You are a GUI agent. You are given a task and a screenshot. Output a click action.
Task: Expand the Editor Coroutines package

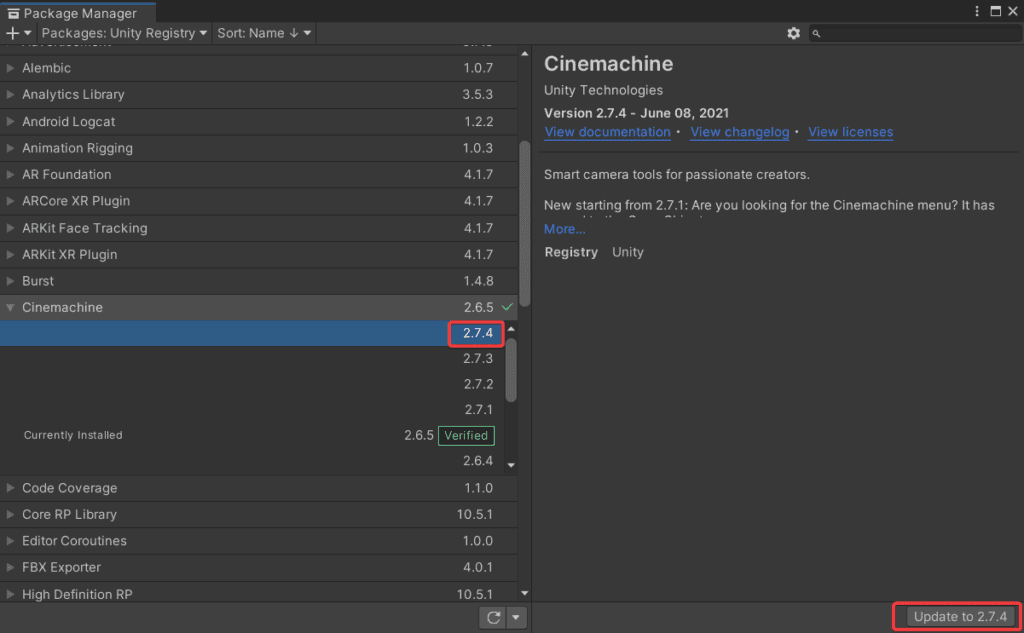click(10, 541)
